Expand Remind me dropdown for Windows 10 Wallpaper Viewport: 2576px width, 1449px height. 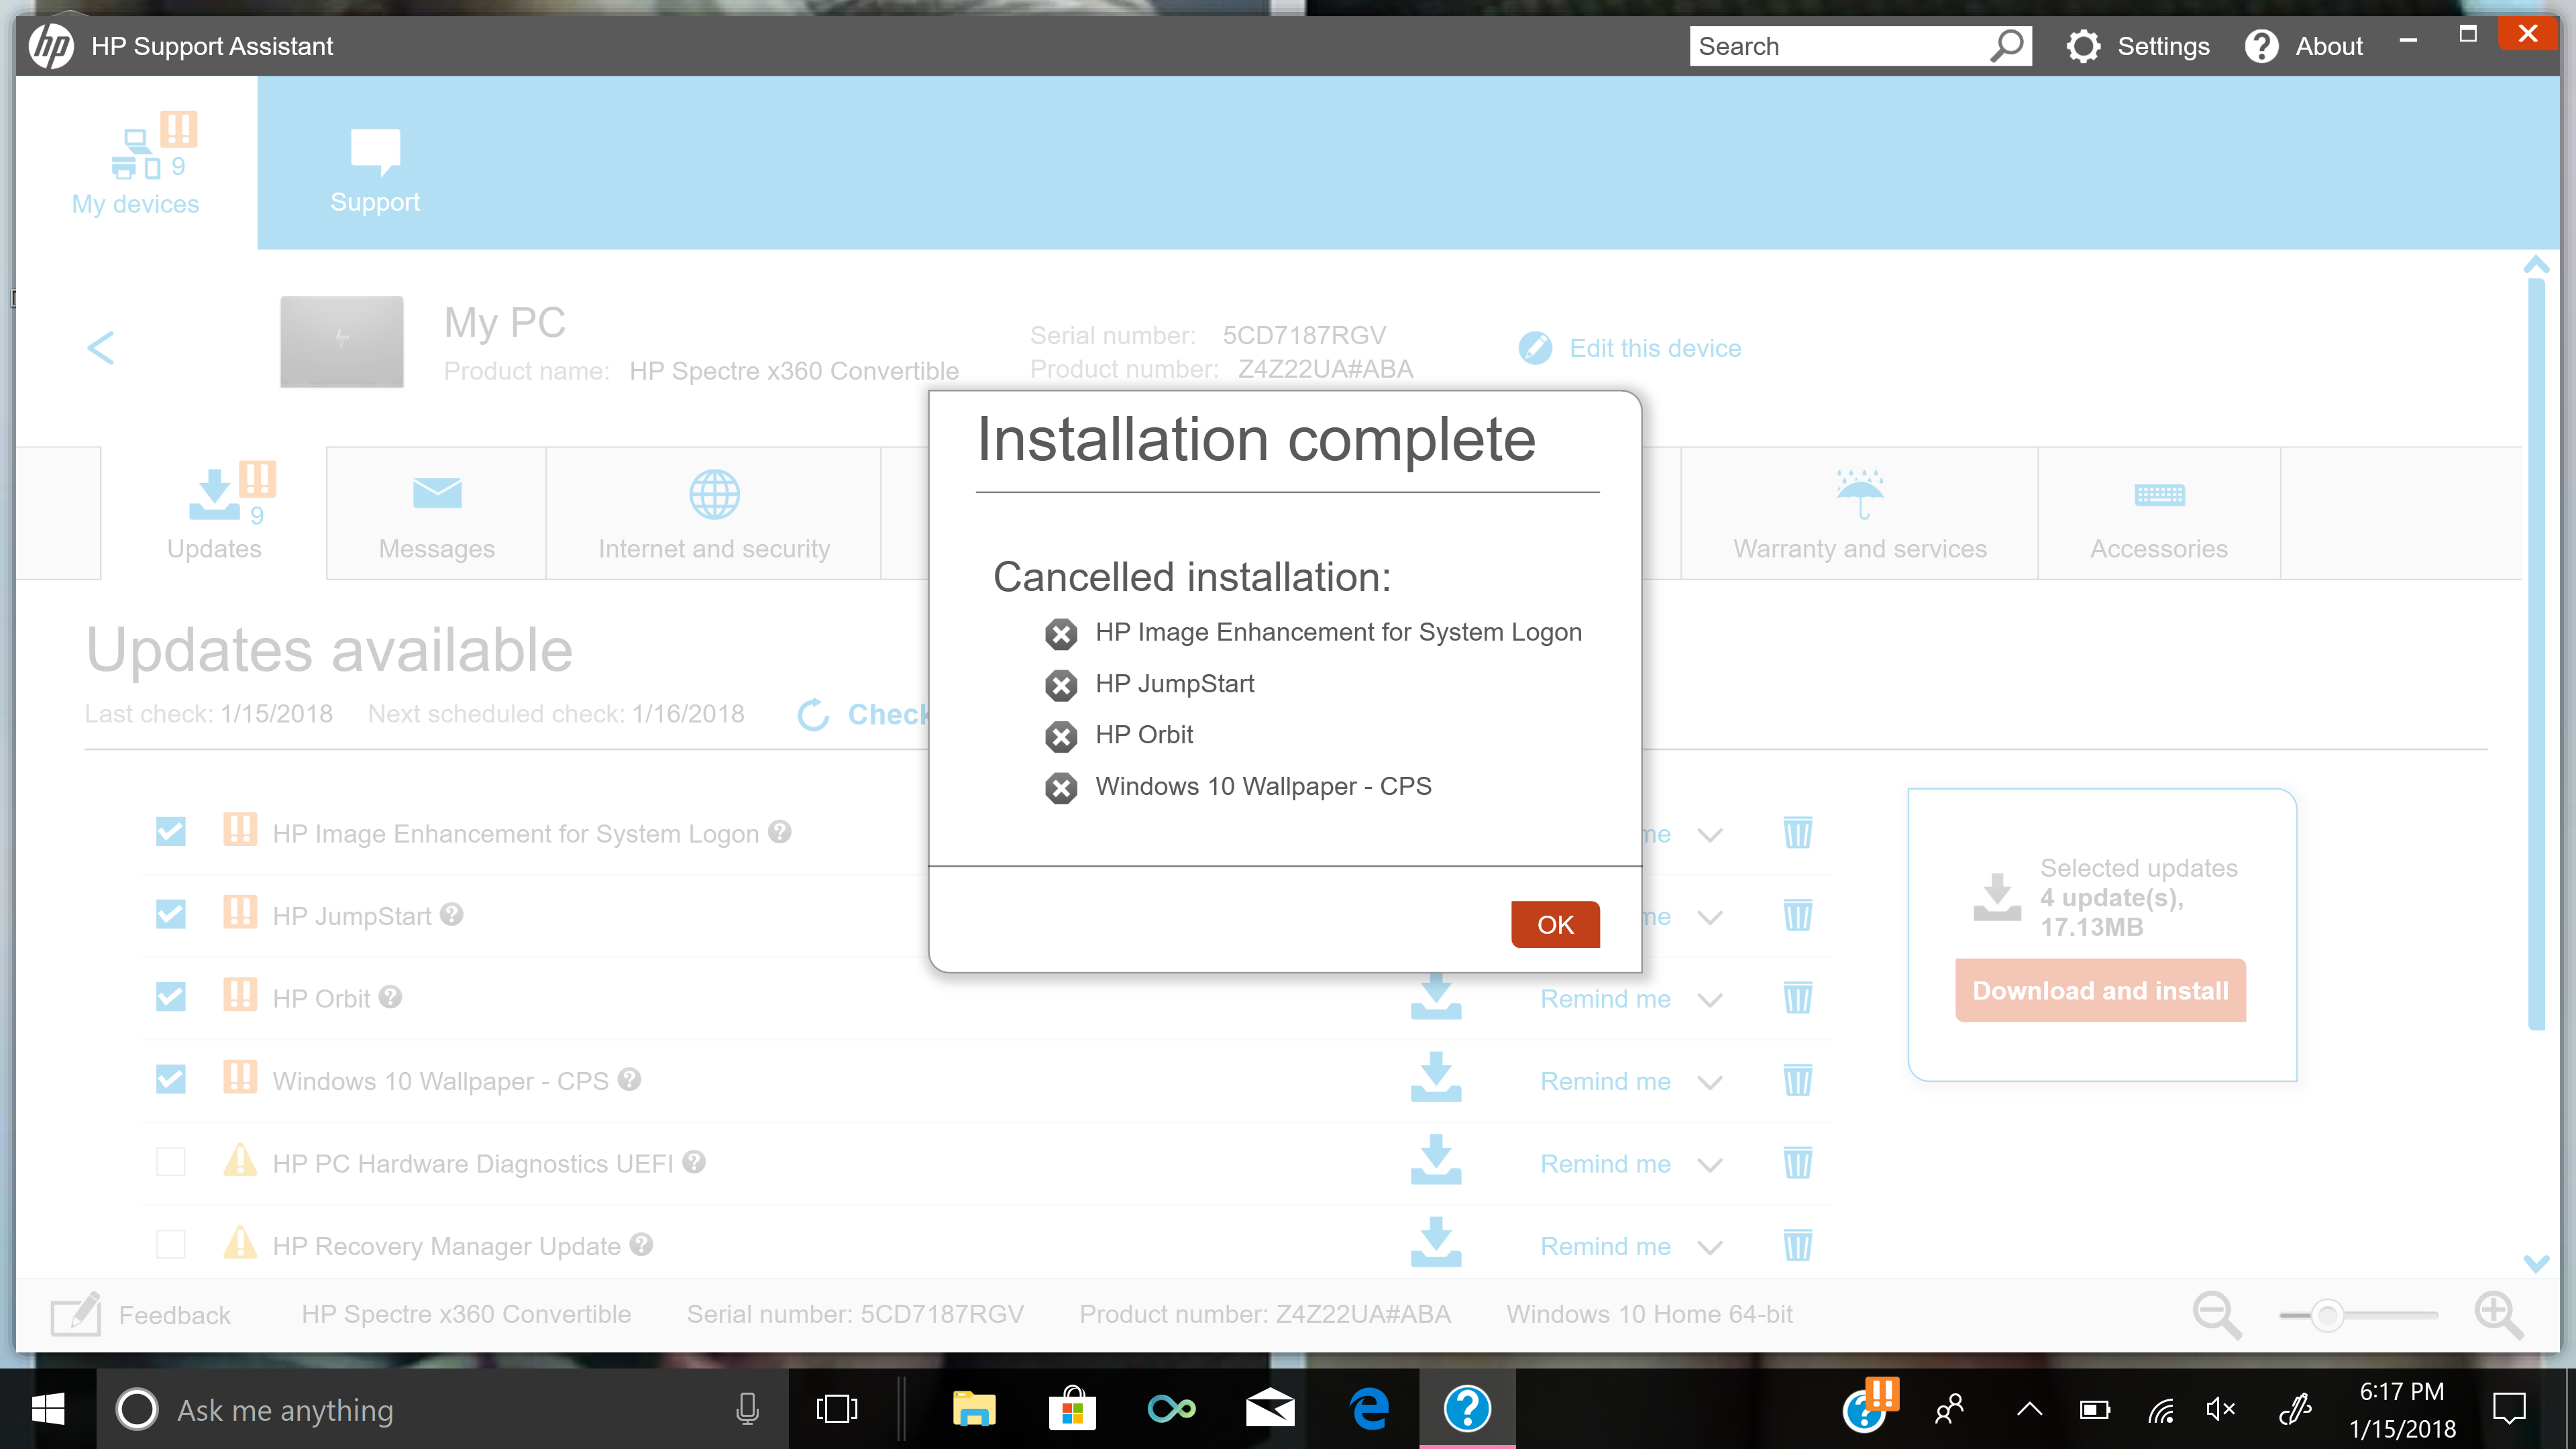coord(1710,1083)
